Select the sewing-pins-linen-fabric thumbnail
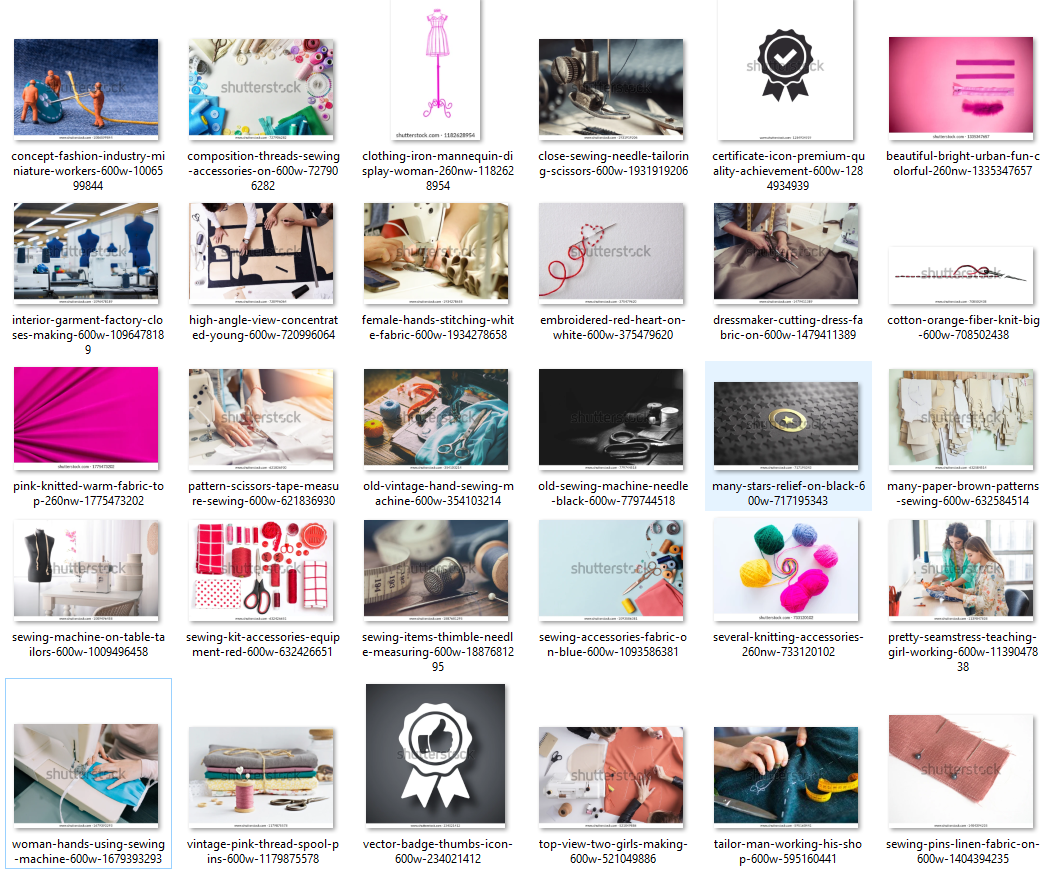Image resolution: width=1048 pixels, height=877 pixels. tap(961, 771)
